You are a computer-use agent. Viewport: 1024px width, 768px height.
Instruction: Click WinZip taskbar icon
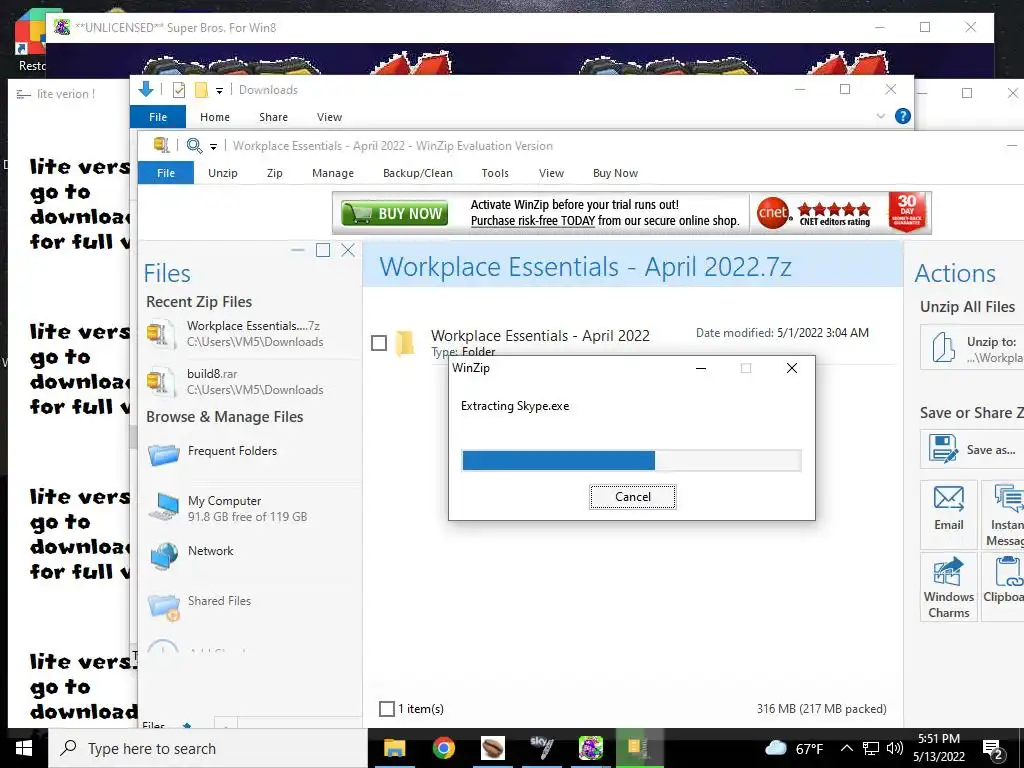click(639, 748)
